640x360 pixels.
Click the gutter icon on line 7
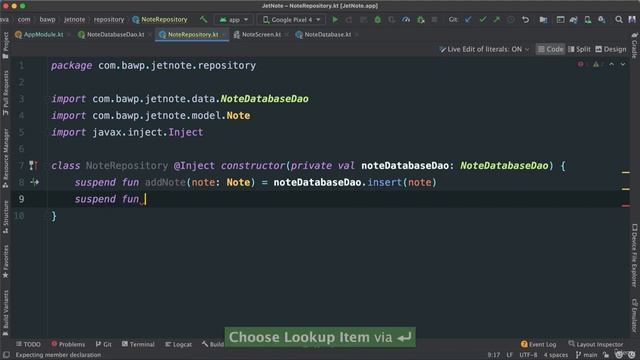click(x=33, y=165)
